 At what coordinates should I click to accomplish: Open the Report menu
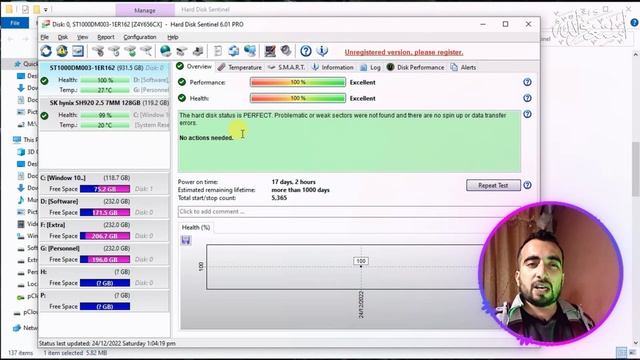point(106,37)
